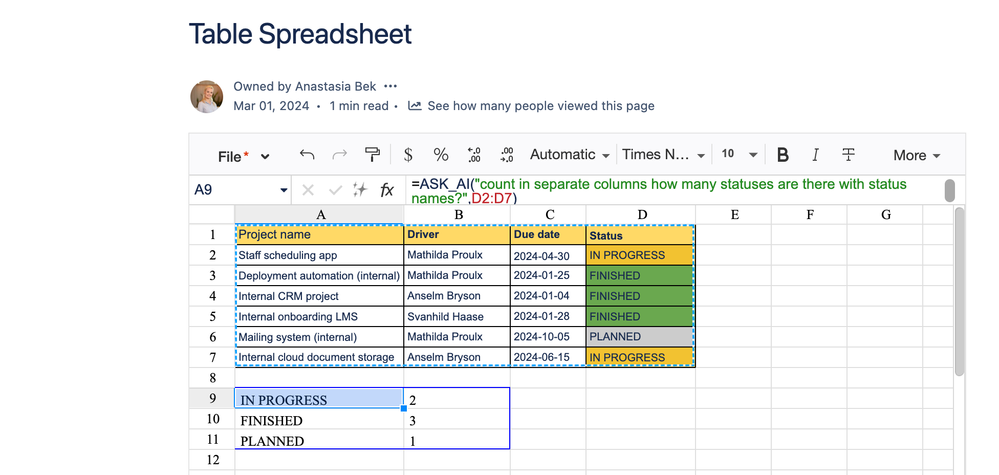Open the Automatic number format dropdown
This screenshot has height=475, width=999.
tap(570, 155)
